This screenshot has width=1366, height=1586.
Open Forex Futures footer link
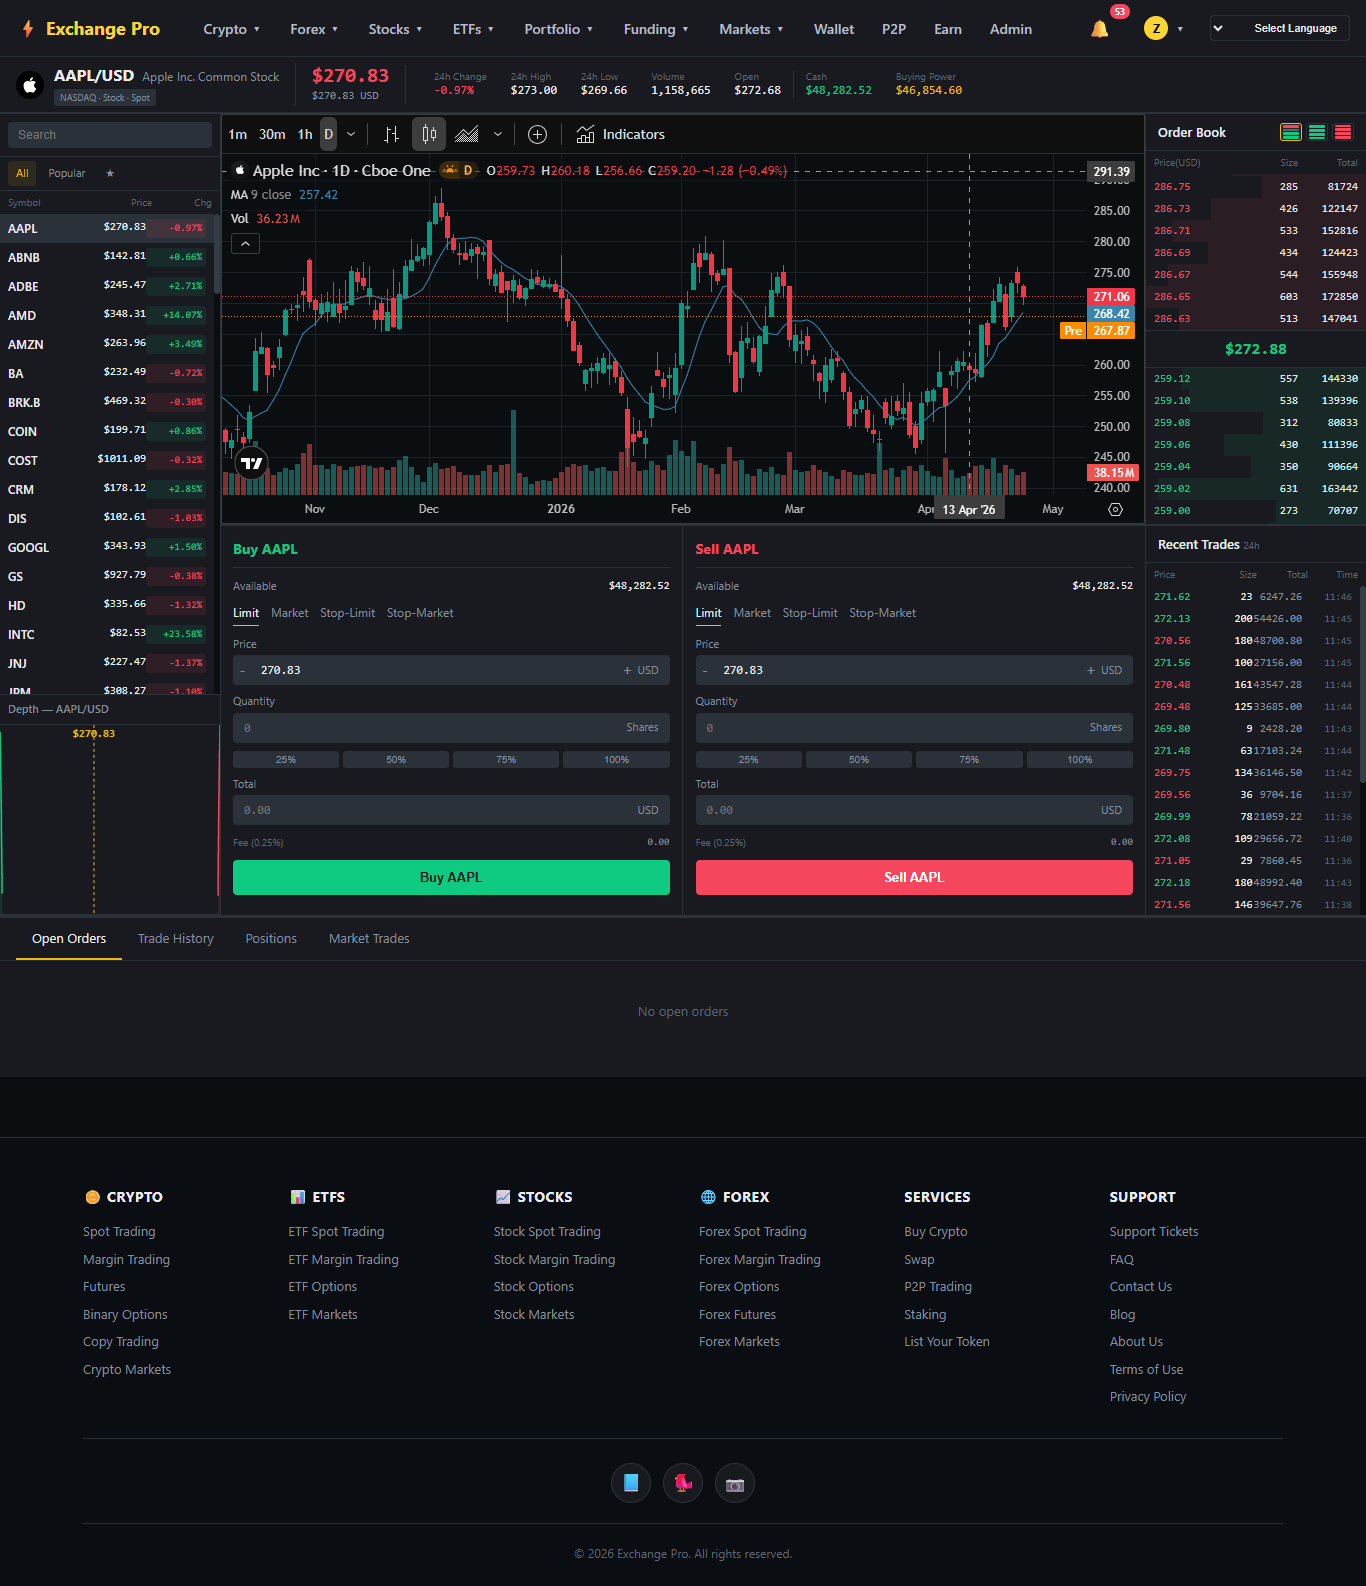pos(737,1314)
